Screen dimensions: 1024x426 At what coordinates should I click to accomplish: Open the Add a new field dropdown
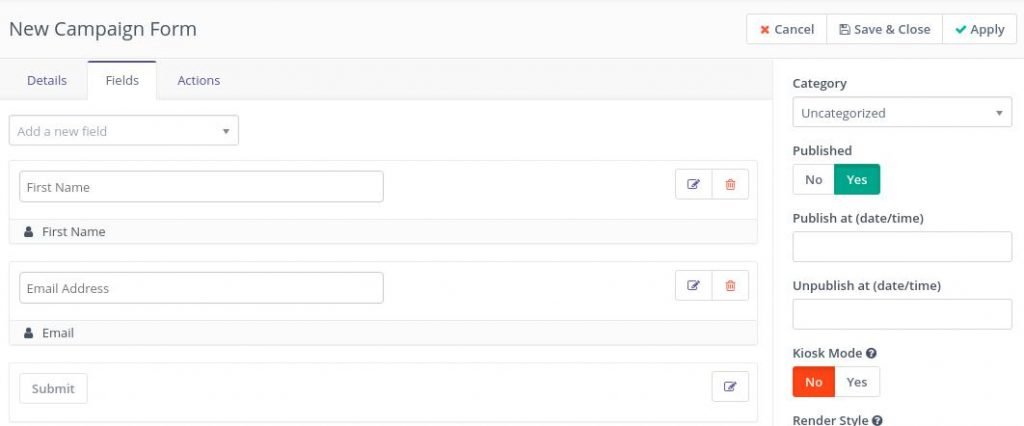pos(124,131)
